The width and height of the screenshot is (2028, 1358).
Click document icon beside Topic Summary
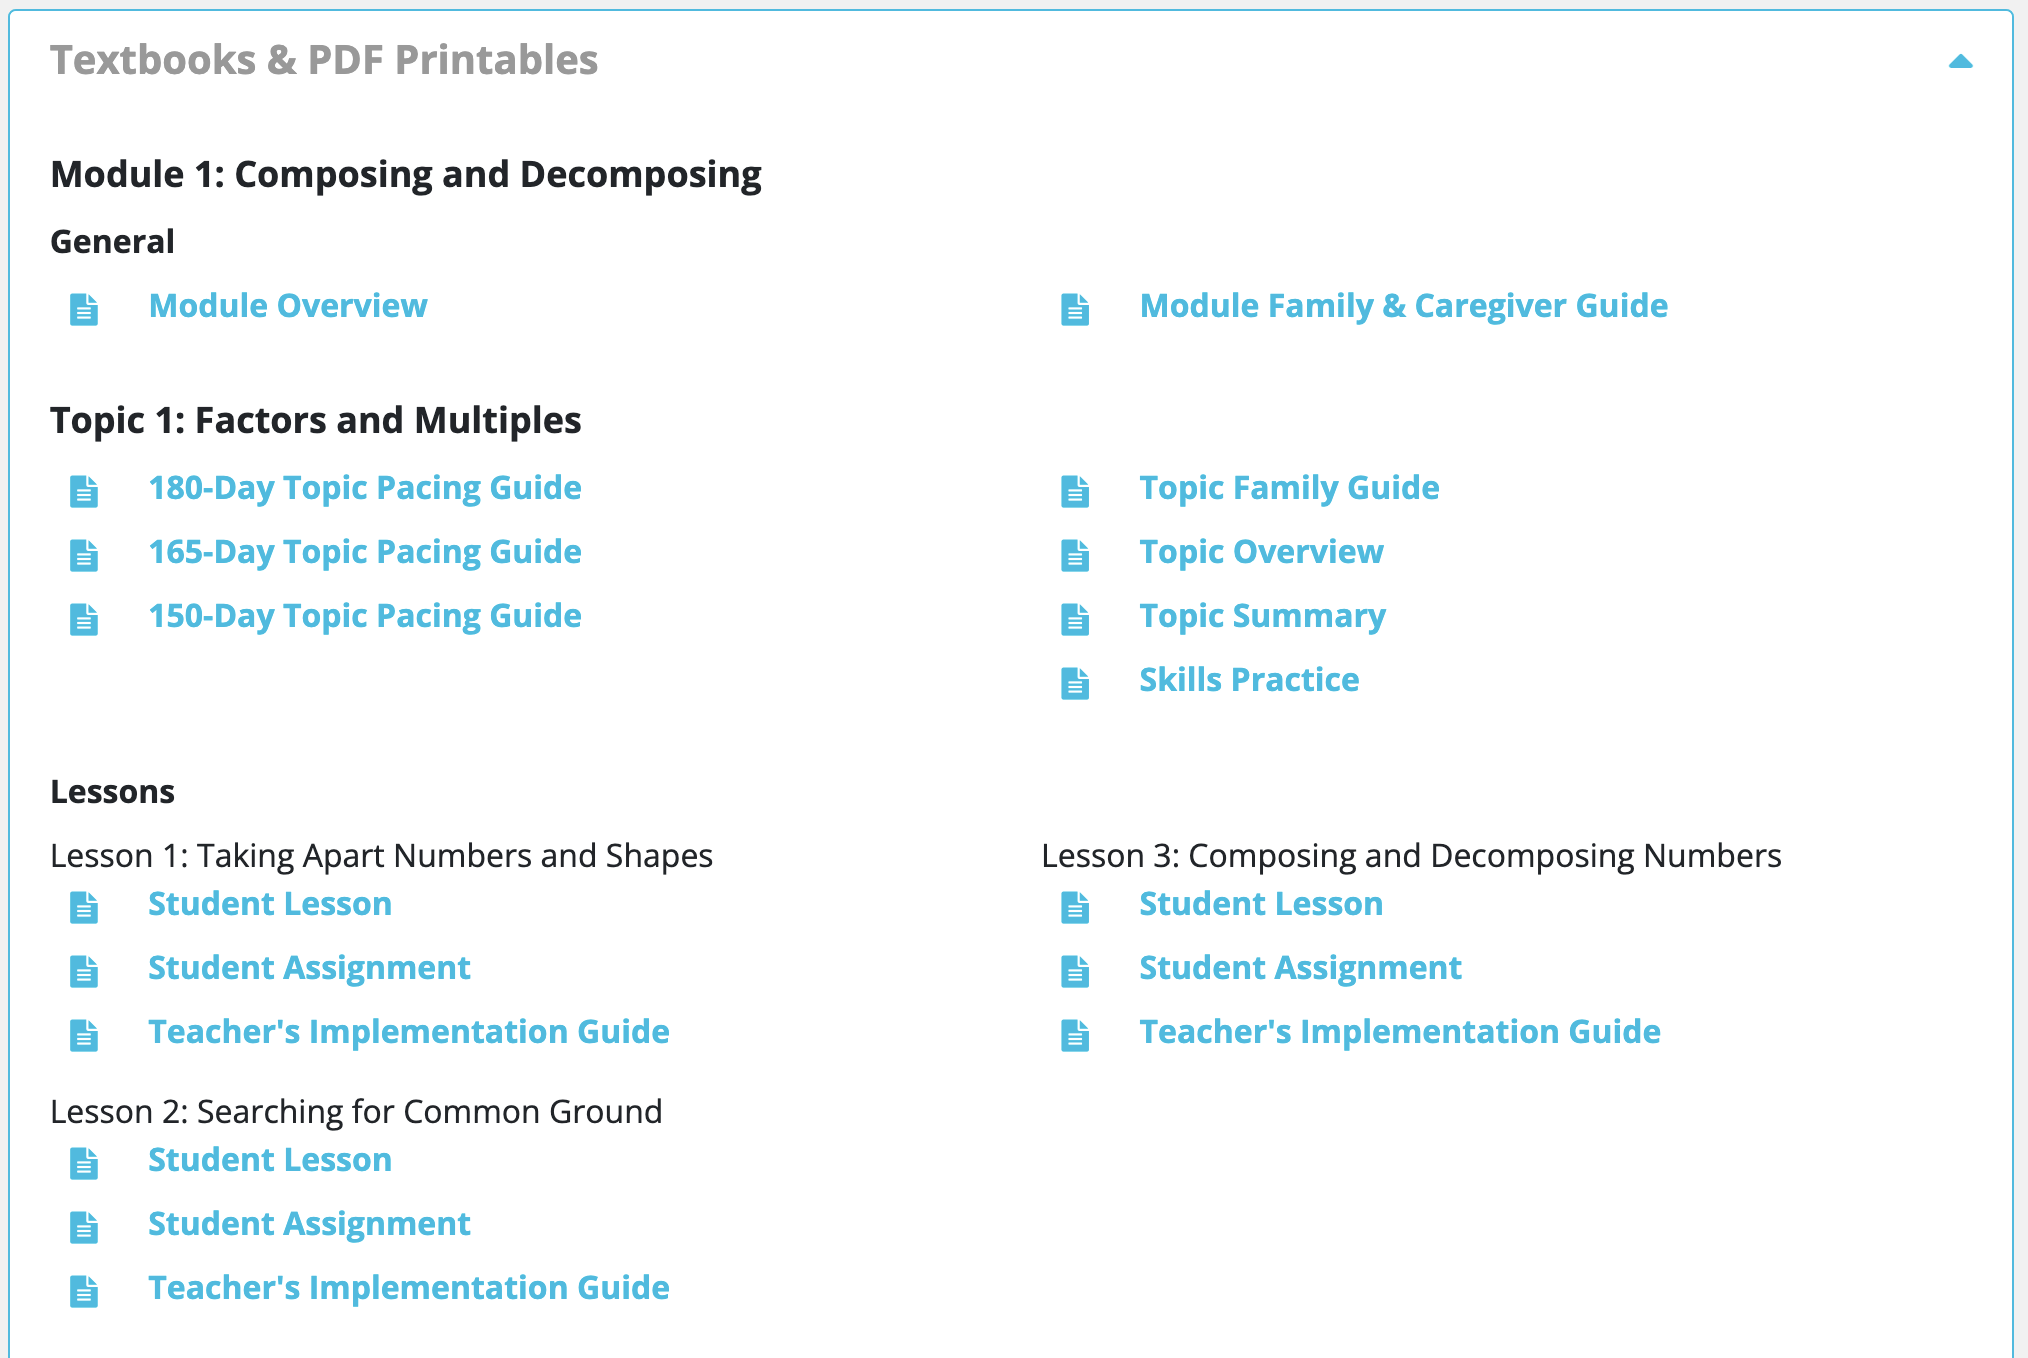click(1075, 619)
